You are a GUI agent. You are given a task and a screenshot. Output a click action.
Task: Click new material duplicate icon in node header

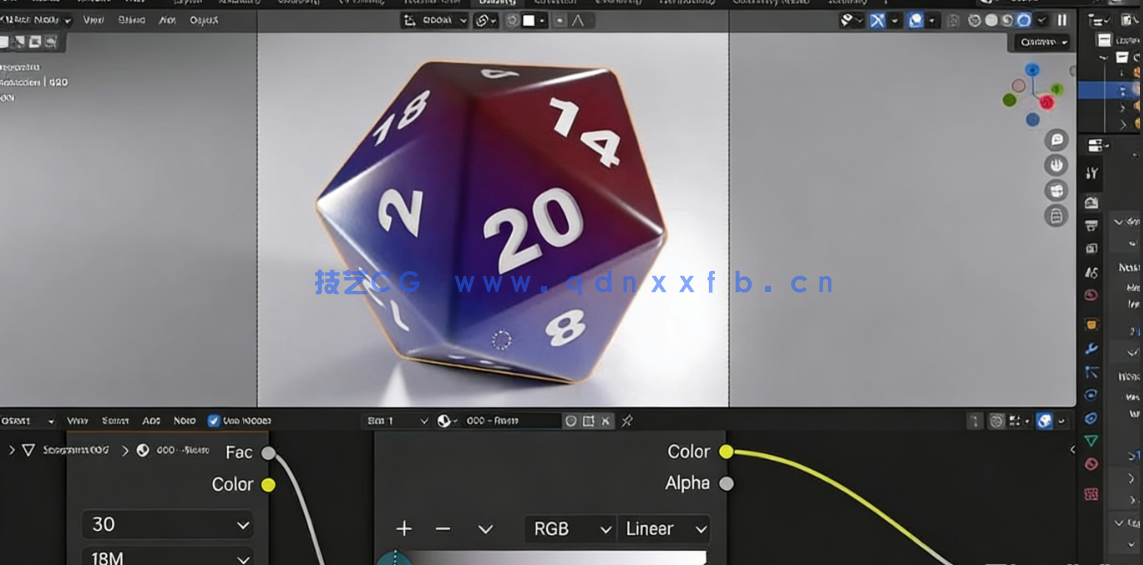[588, 421]
